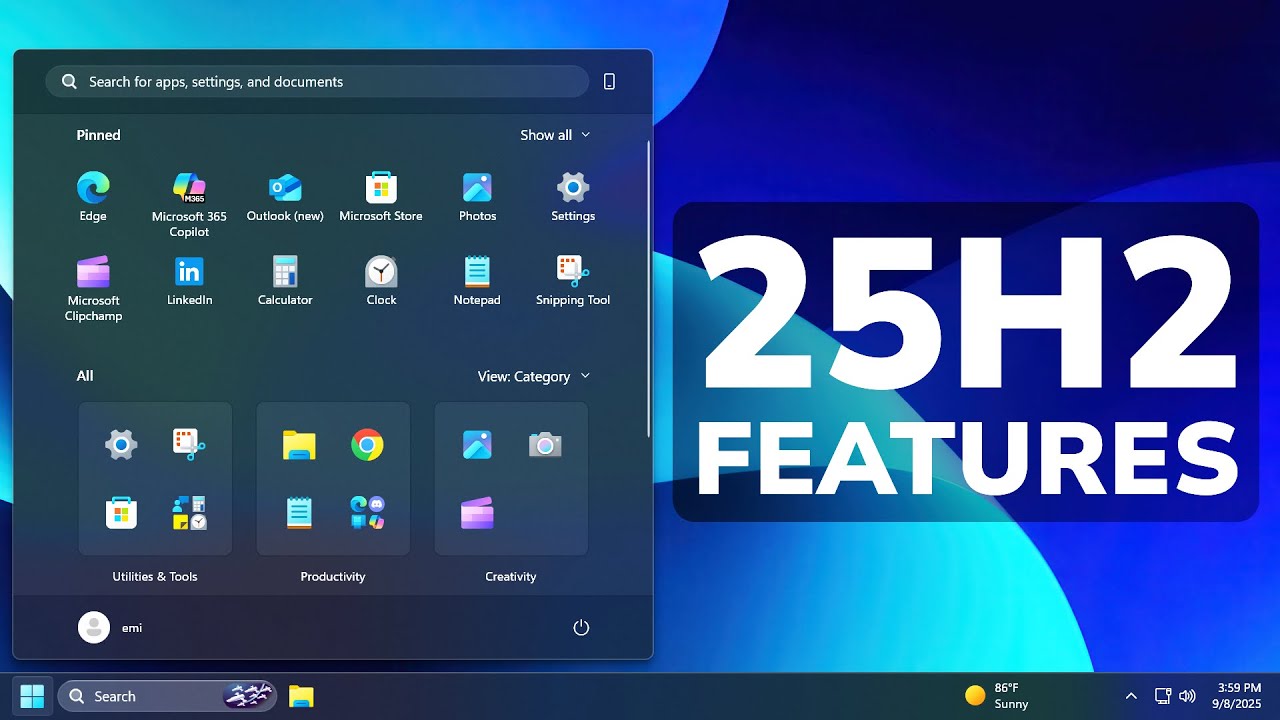This screenshot has height=720, width=1280.
Task: Launch Camera in Creativity folder
Action: (545, 444)
